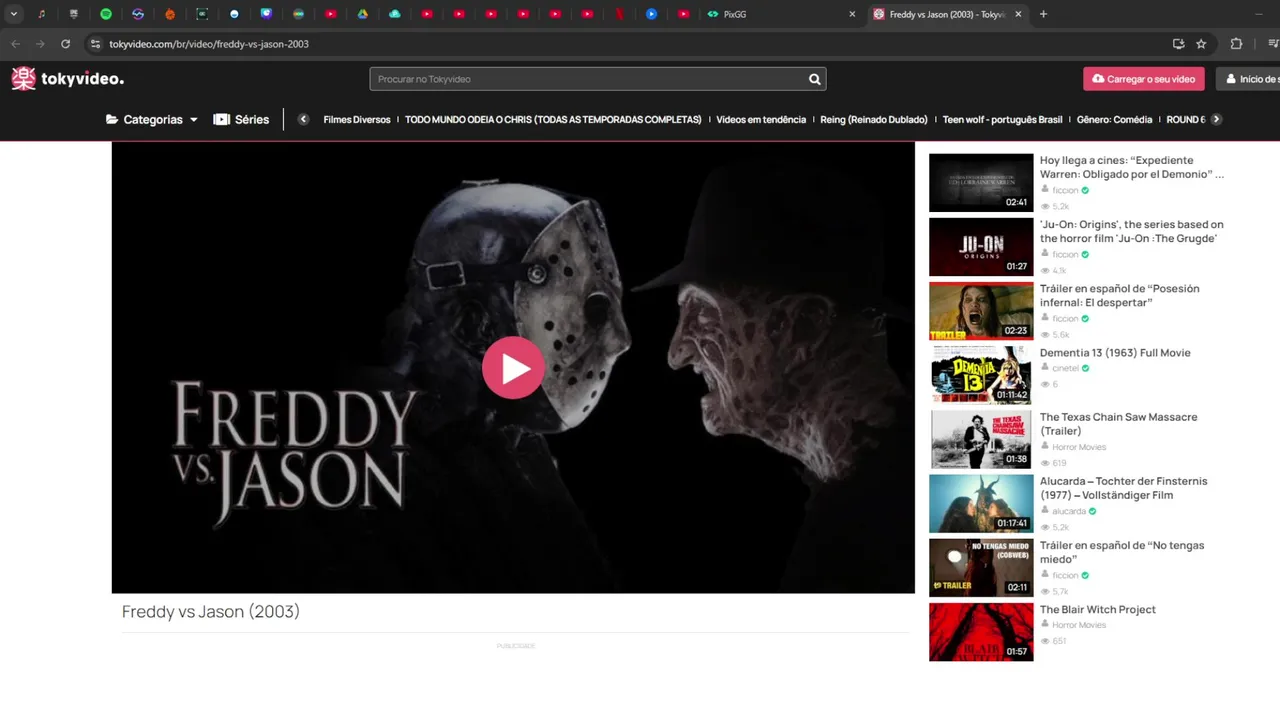Open Reing (Reinado Dublado) category
The height and width of the screenshot is (720, 1280).
874,120
